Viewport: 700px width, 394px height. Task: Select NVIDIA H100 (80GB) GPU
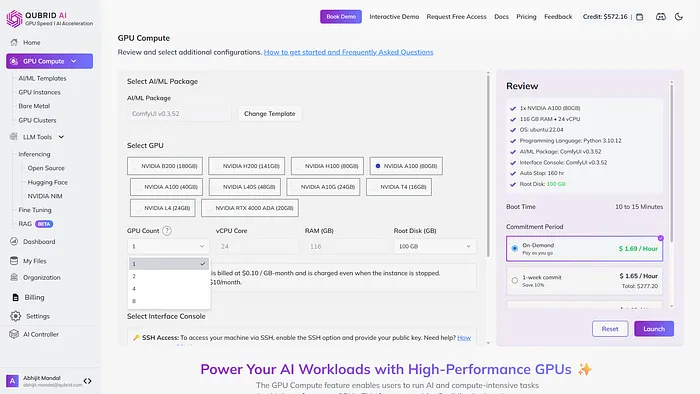pos(327,166)
